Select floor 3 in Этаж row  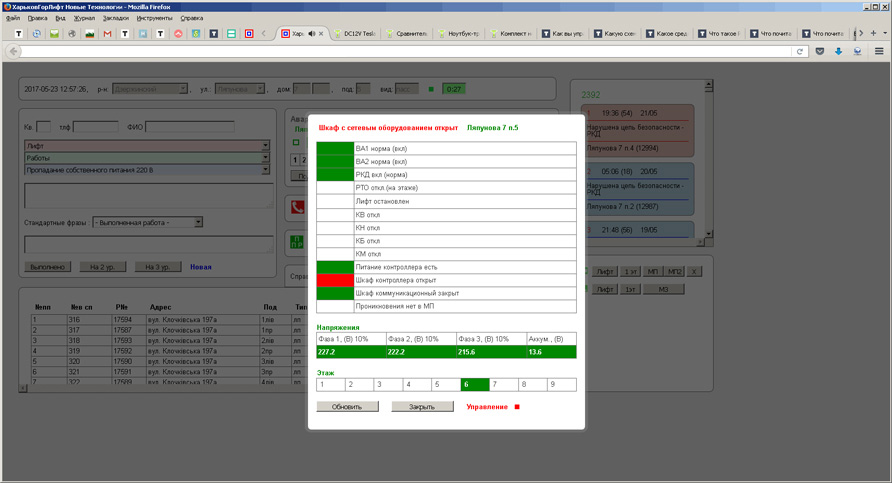coord(387,384)
